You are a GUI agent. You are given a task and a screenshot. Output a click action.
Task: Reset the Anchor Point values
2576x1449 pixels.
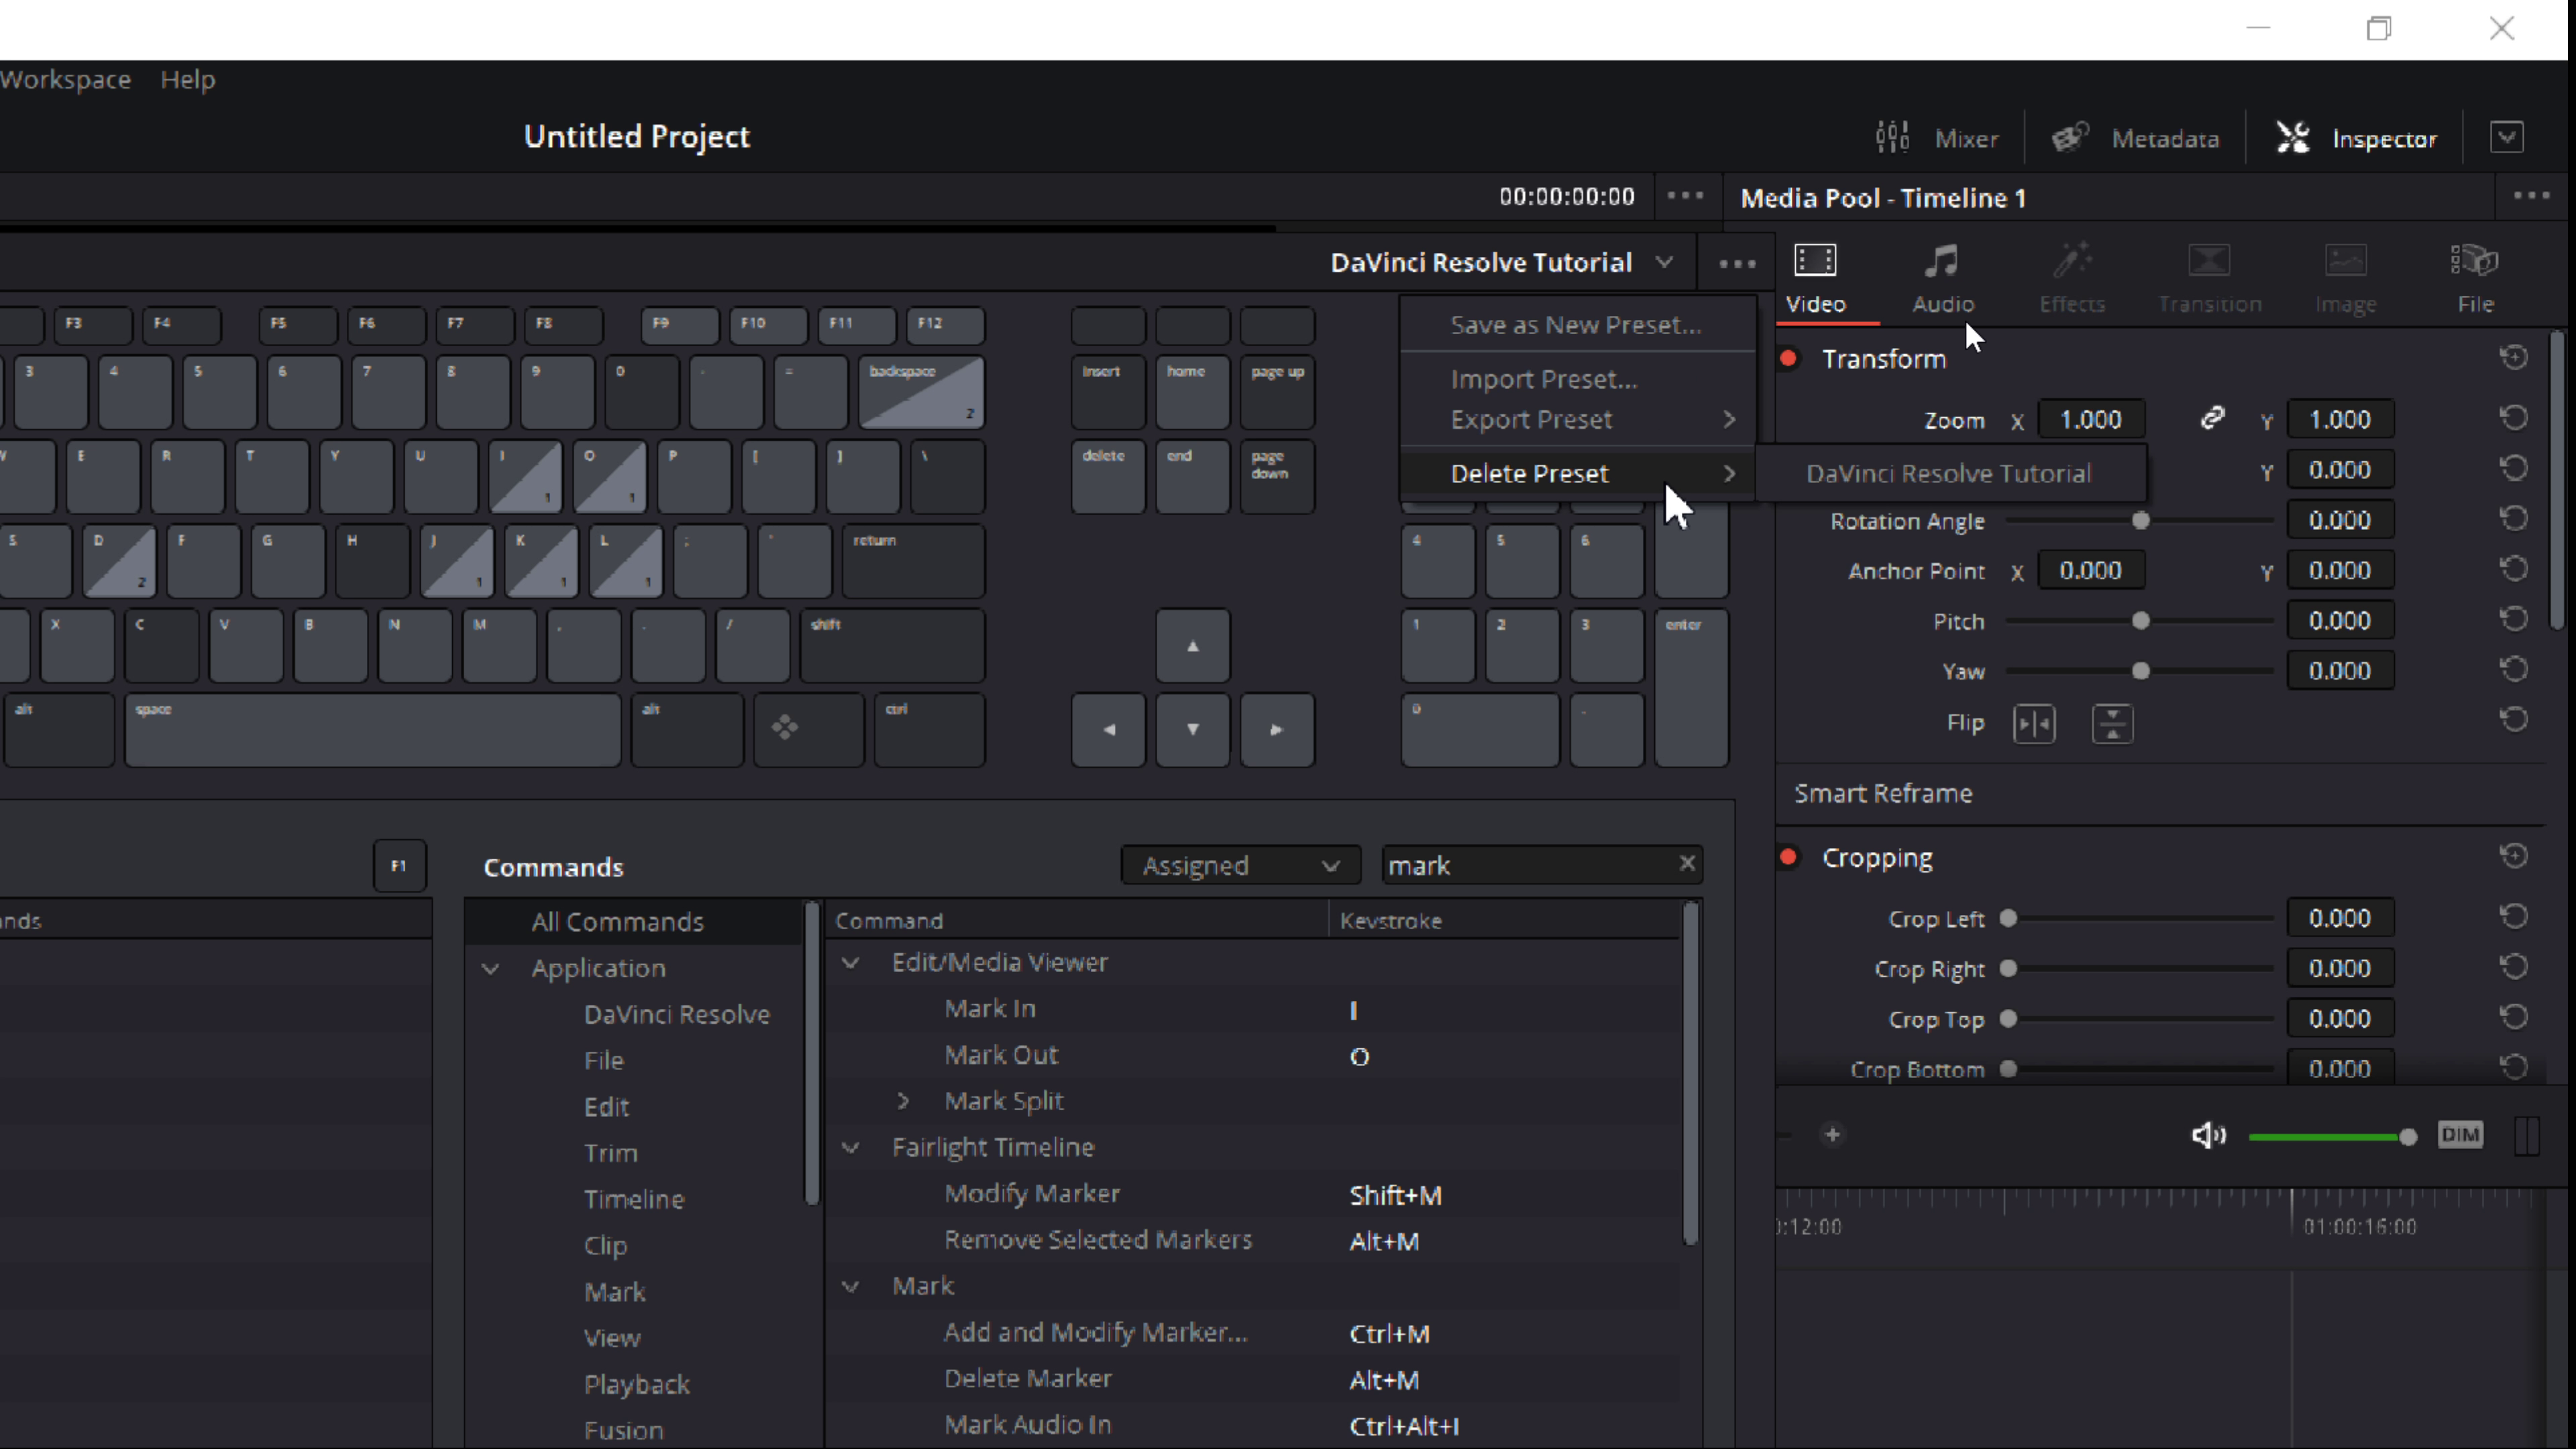(2513, 569)
